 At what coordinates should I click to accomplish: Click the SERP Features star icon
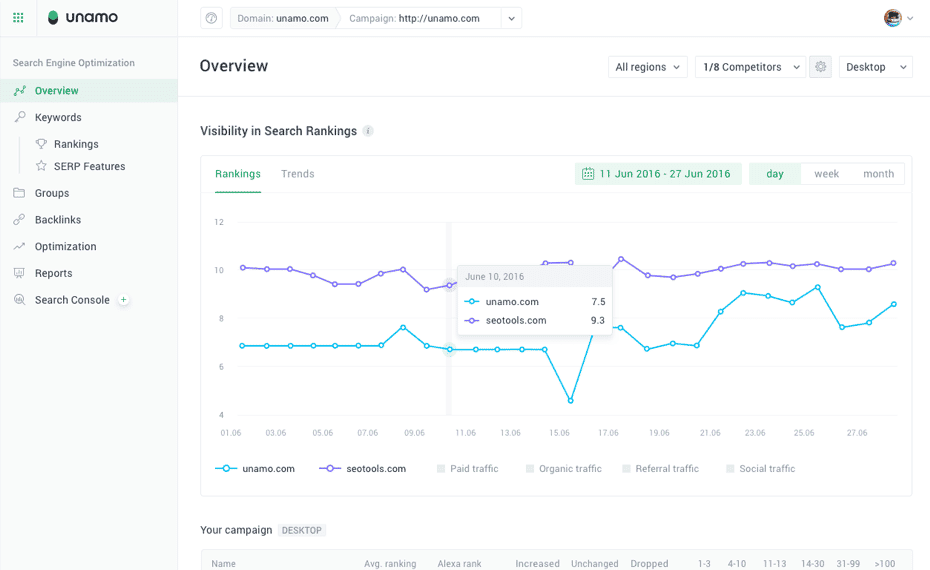41,166
